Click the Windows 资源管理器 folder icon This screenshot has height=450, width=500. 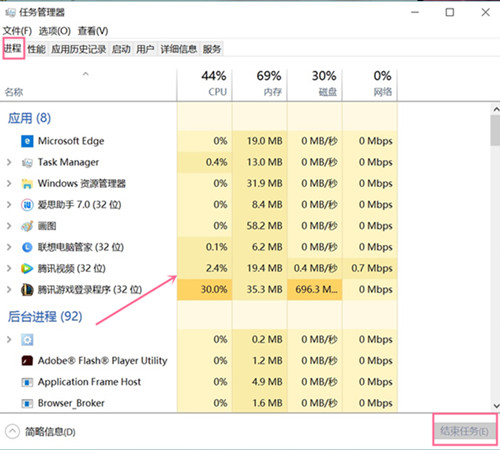[27, 184]
